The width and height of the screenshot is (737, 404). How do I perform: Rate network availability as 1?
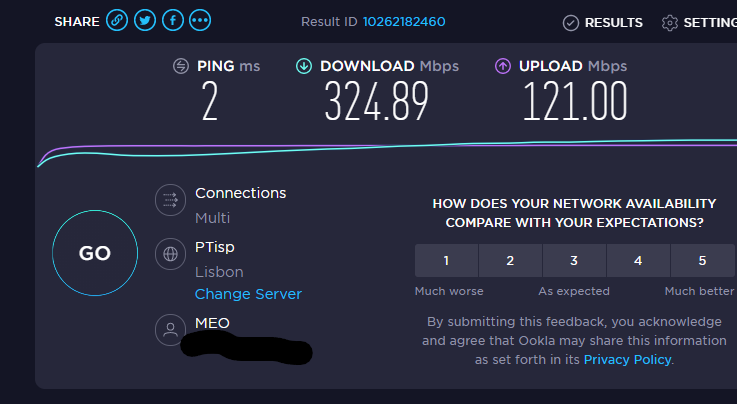[x=446, y=261]
